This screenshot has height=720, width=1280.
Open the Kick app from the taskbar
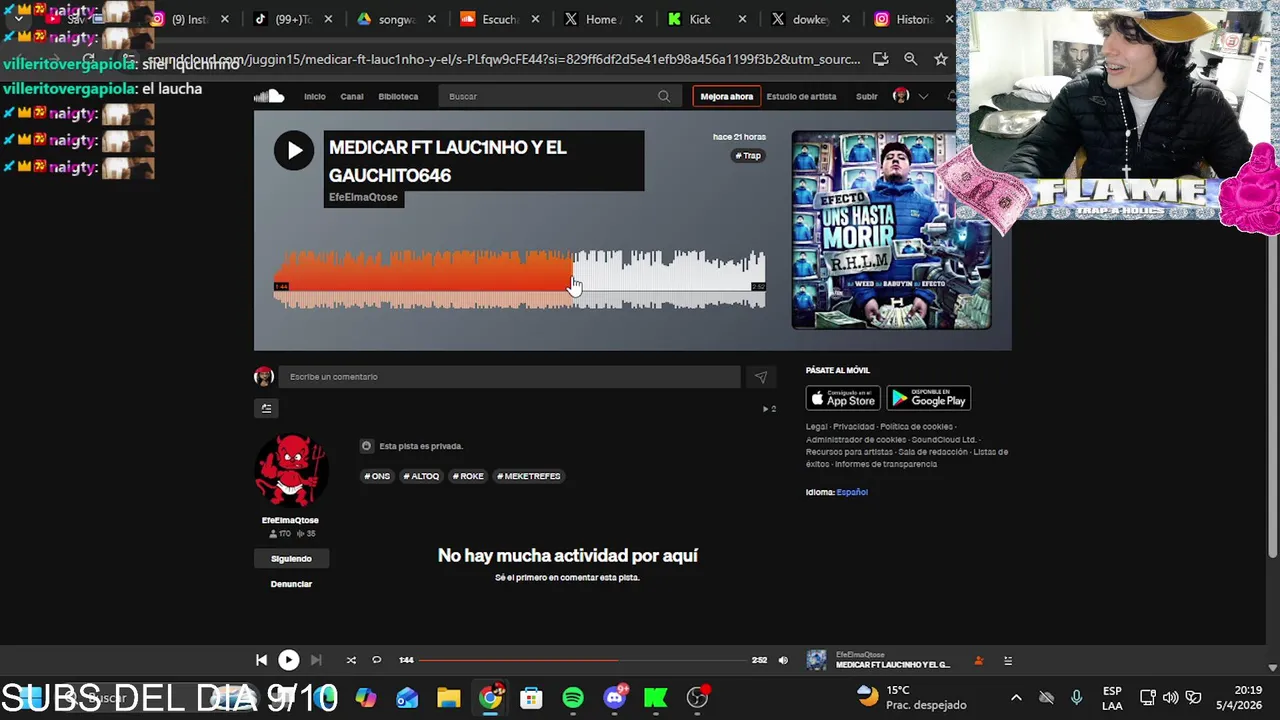pyautogui.click(x=655, y=698)
